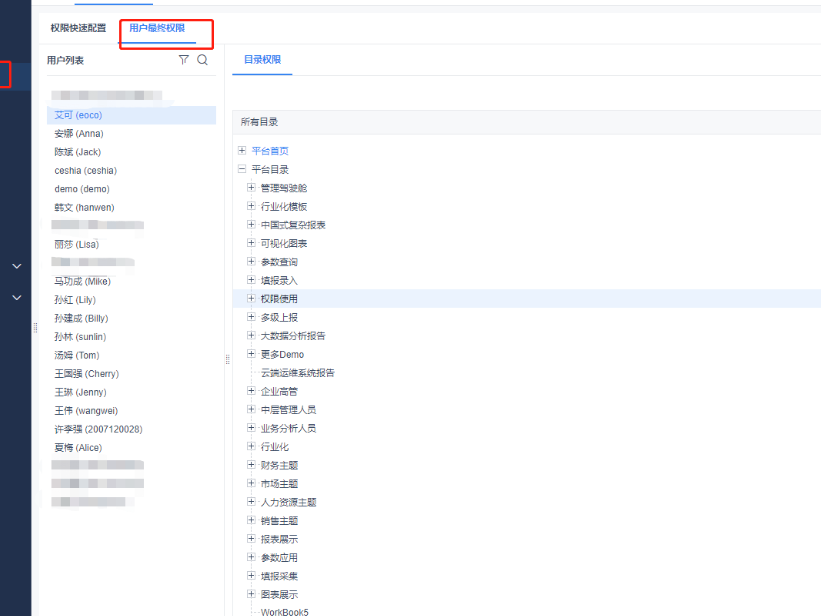This screenshot has height=616, width=821.
Task: Click the 平台首页 link label
Action: (270, 151)
